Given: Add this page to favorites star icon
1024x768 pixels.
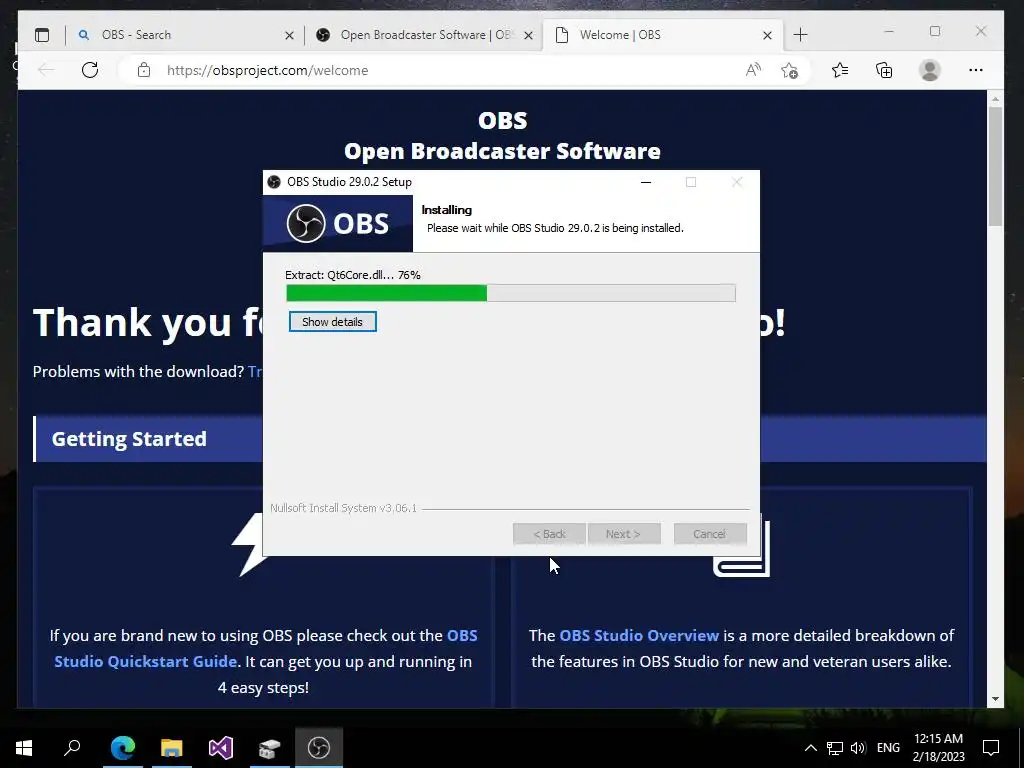Looking at the screenshot, I should click(x=789, y=70).
